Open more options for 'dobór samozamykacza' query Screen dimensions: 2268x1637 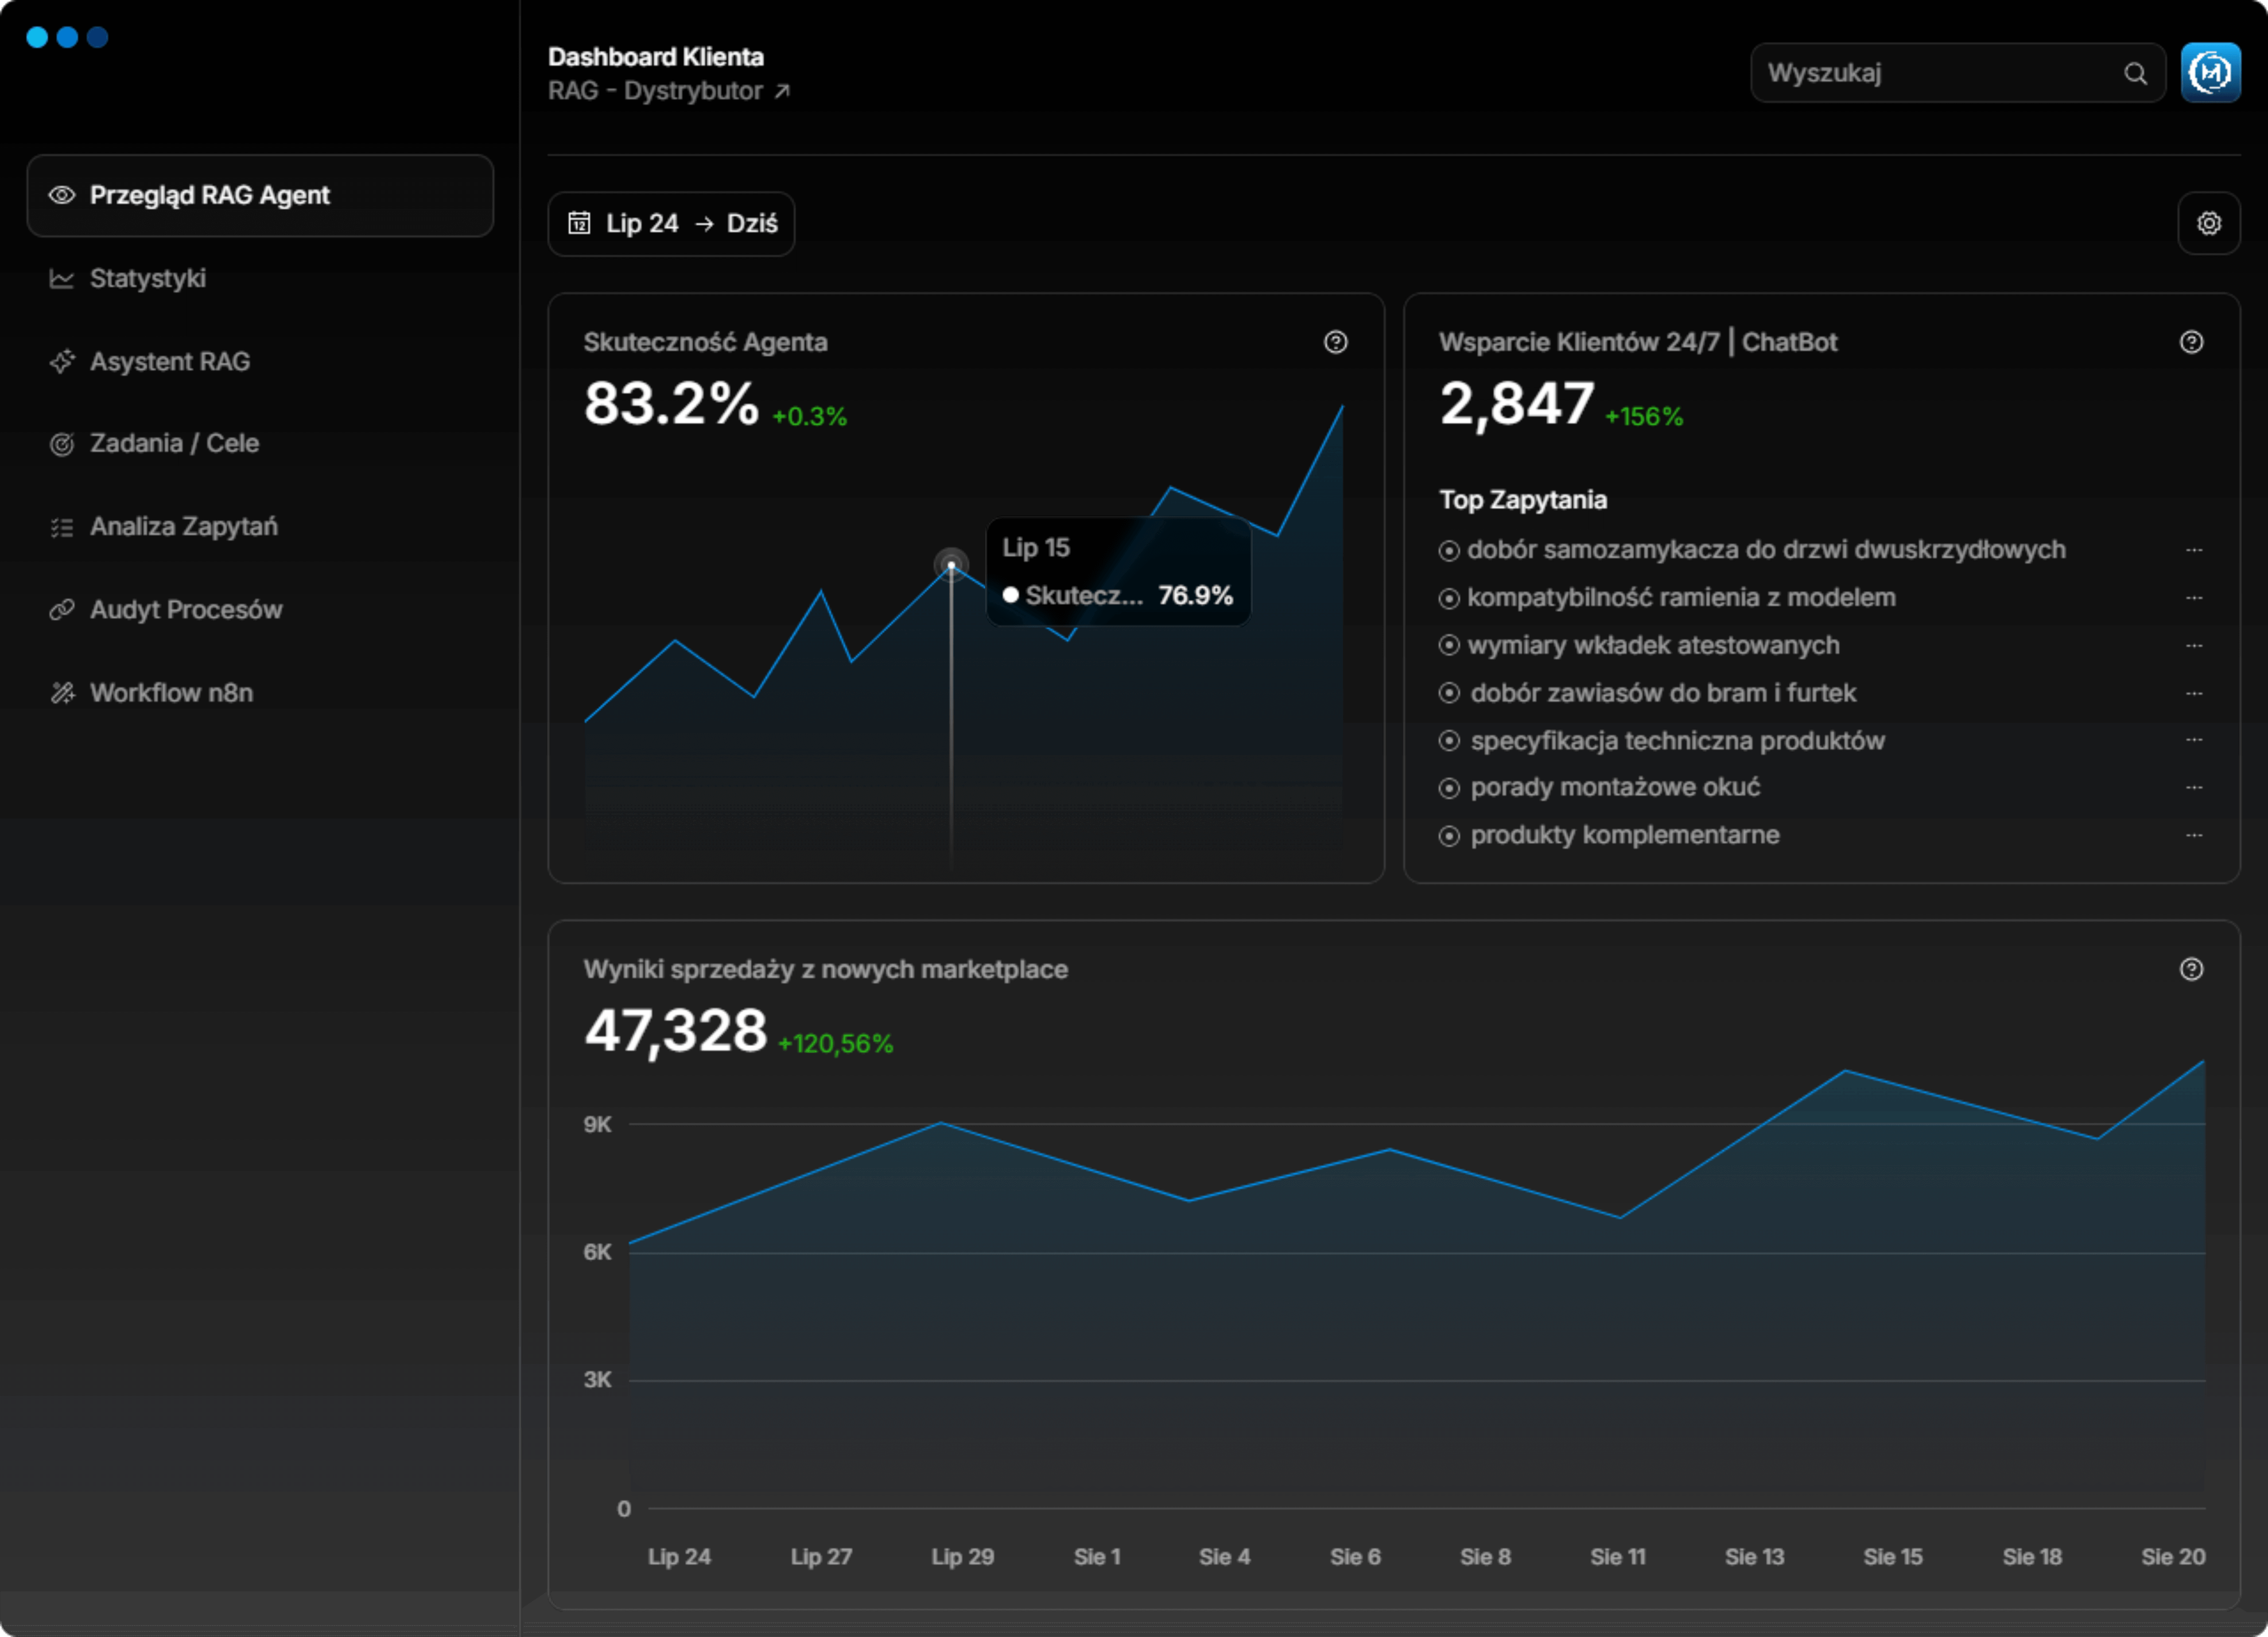(2193, 550)
